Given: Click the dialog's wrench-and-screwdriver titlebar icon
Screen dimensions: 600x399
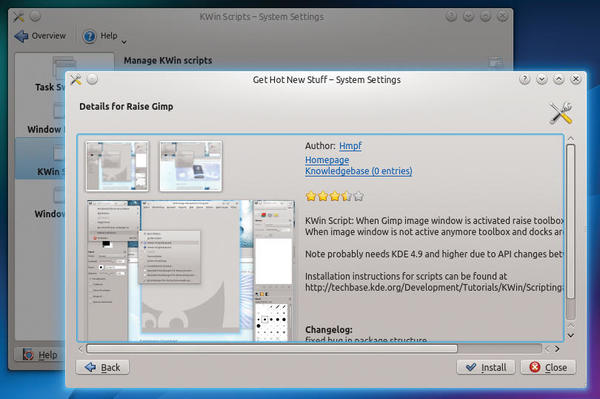Looking at the screenshot, I should point(76,80).
